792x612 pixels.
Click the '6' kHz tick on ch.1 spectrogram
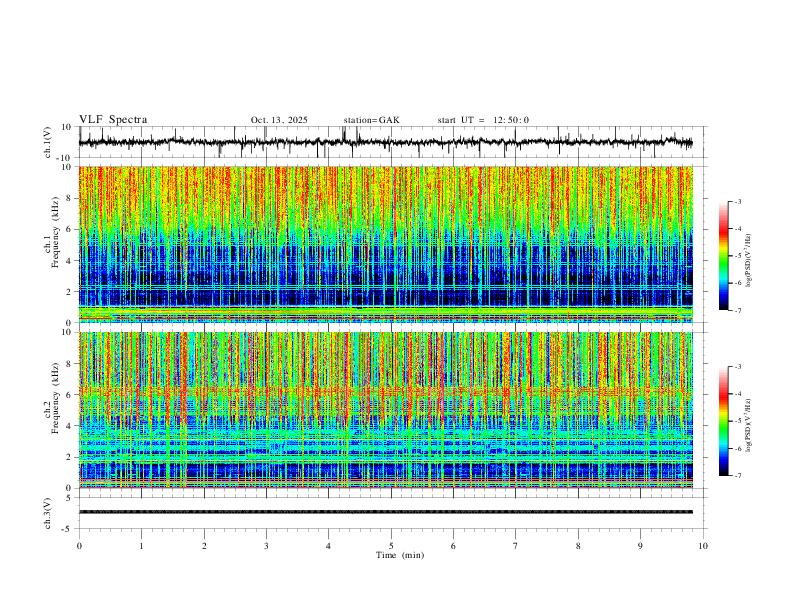coord(69,229)
